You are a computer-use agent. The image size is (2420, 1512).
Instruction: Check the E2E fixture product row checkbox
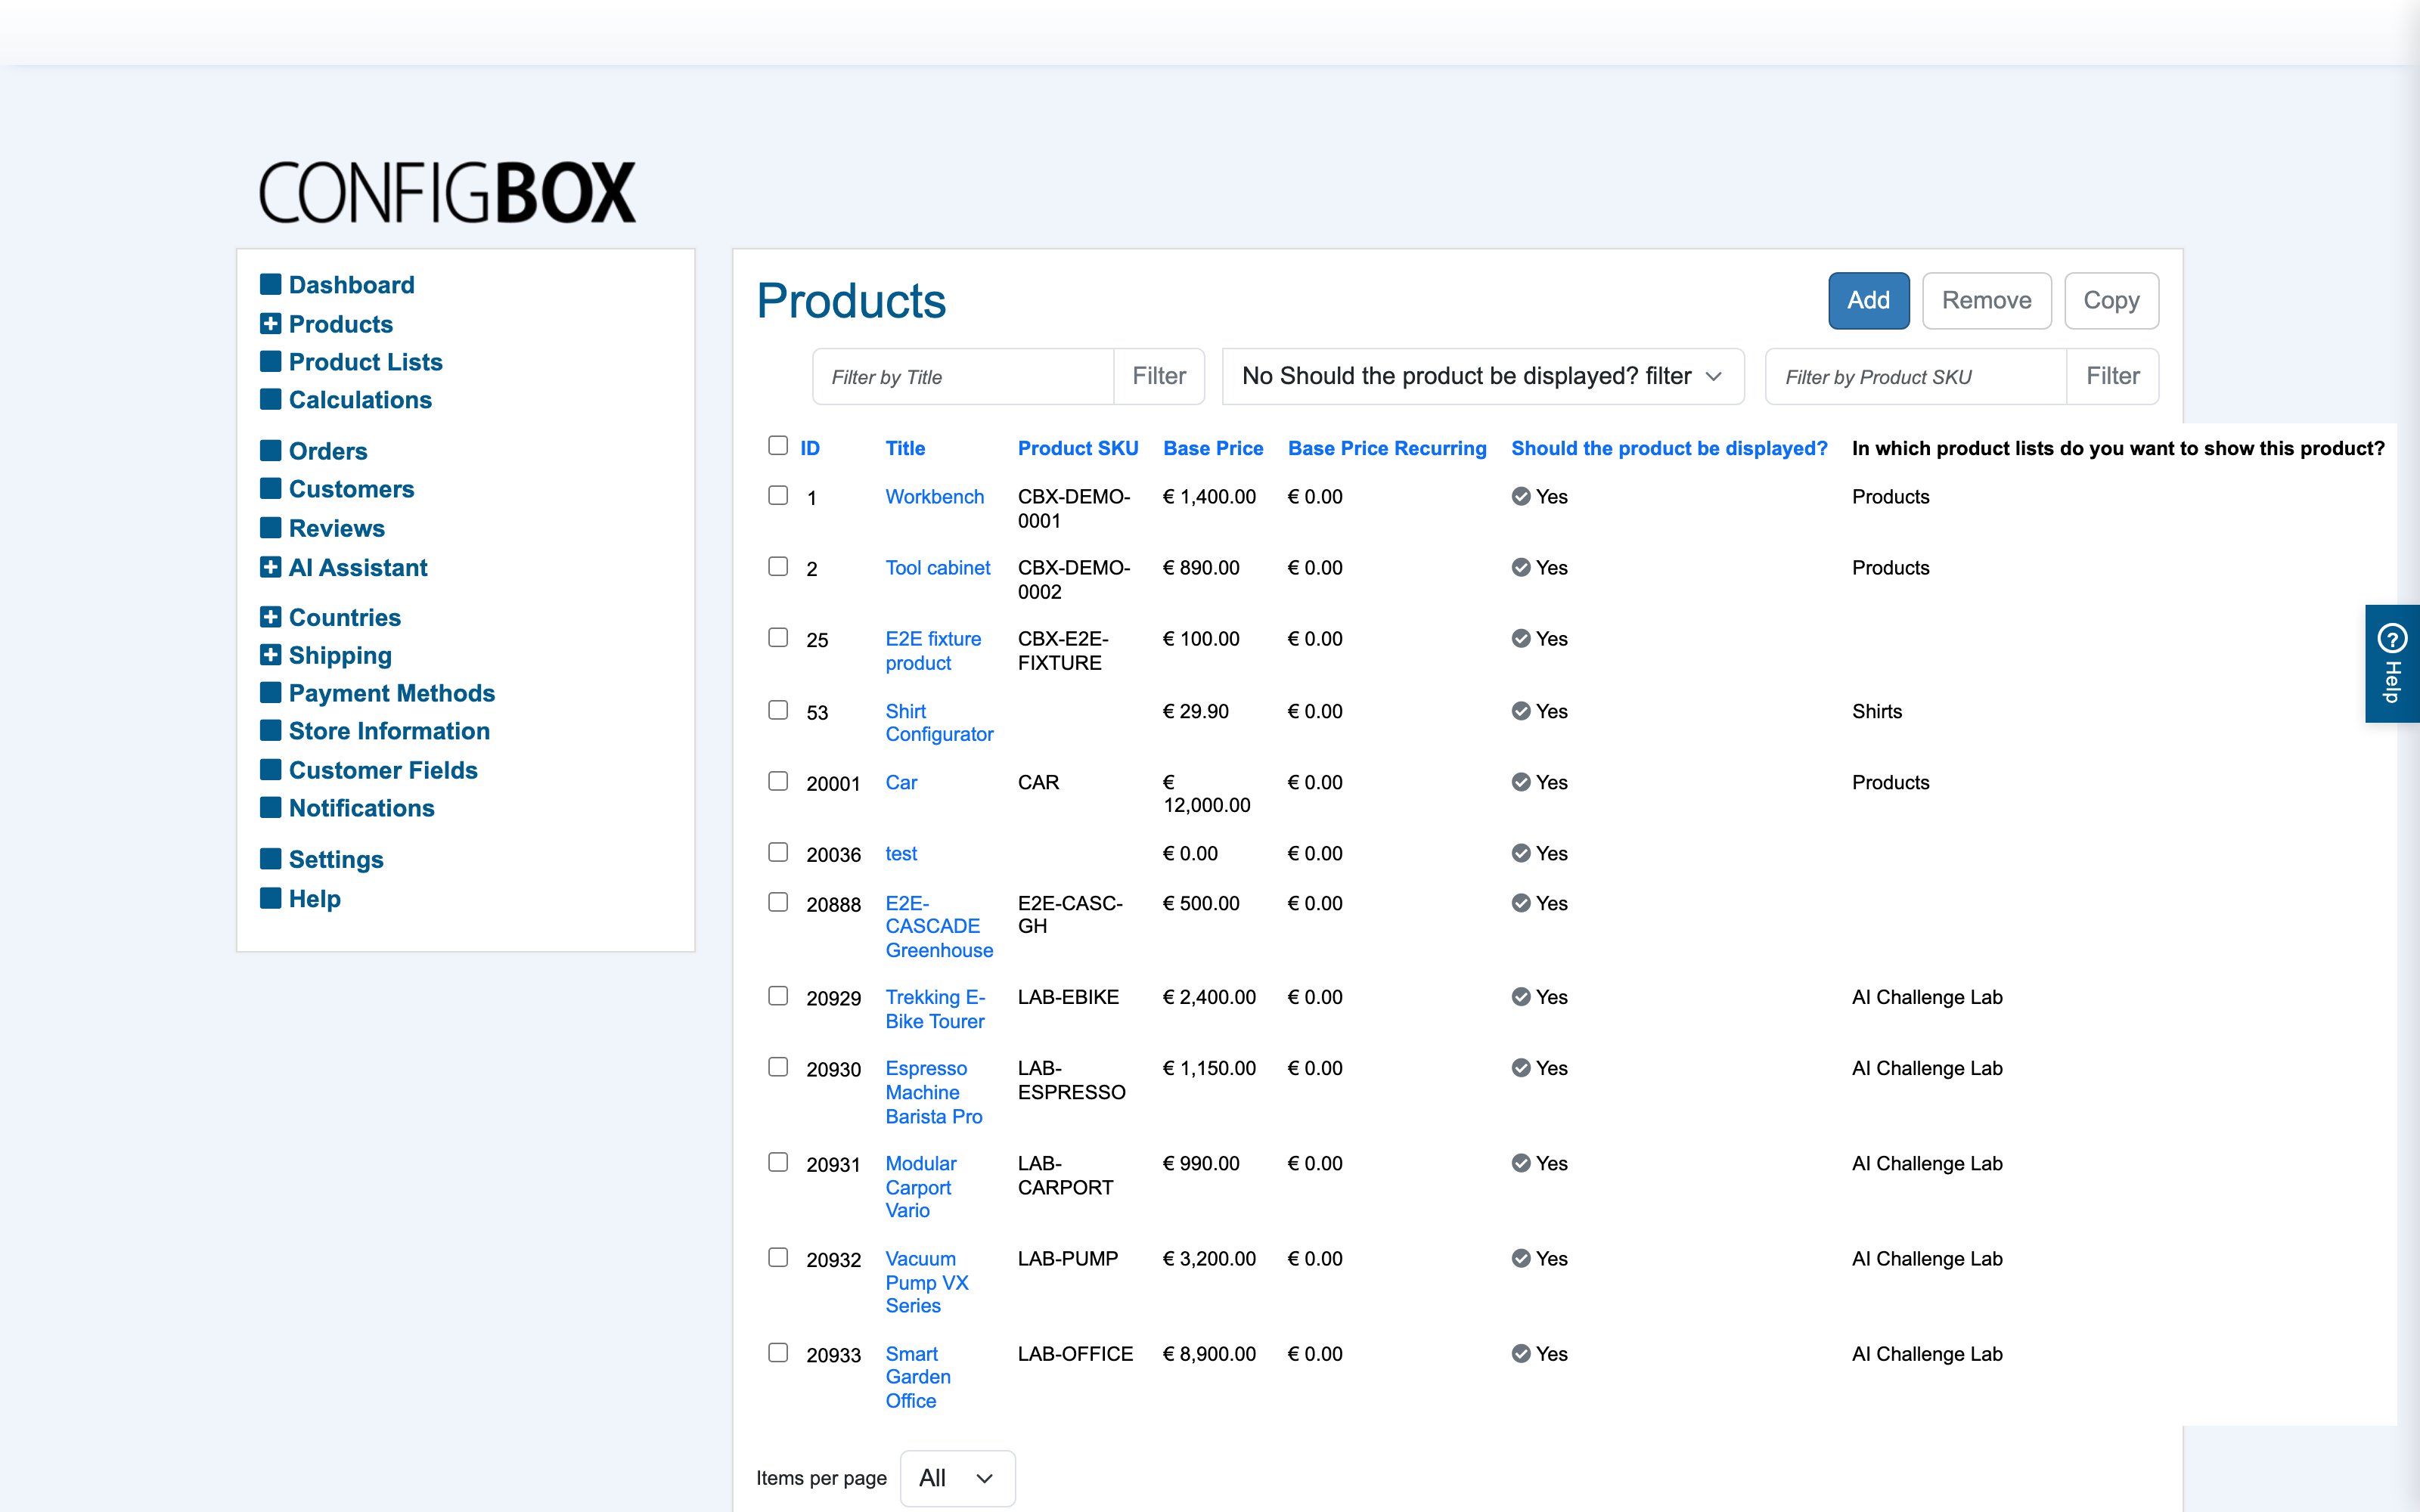(778, 638)
